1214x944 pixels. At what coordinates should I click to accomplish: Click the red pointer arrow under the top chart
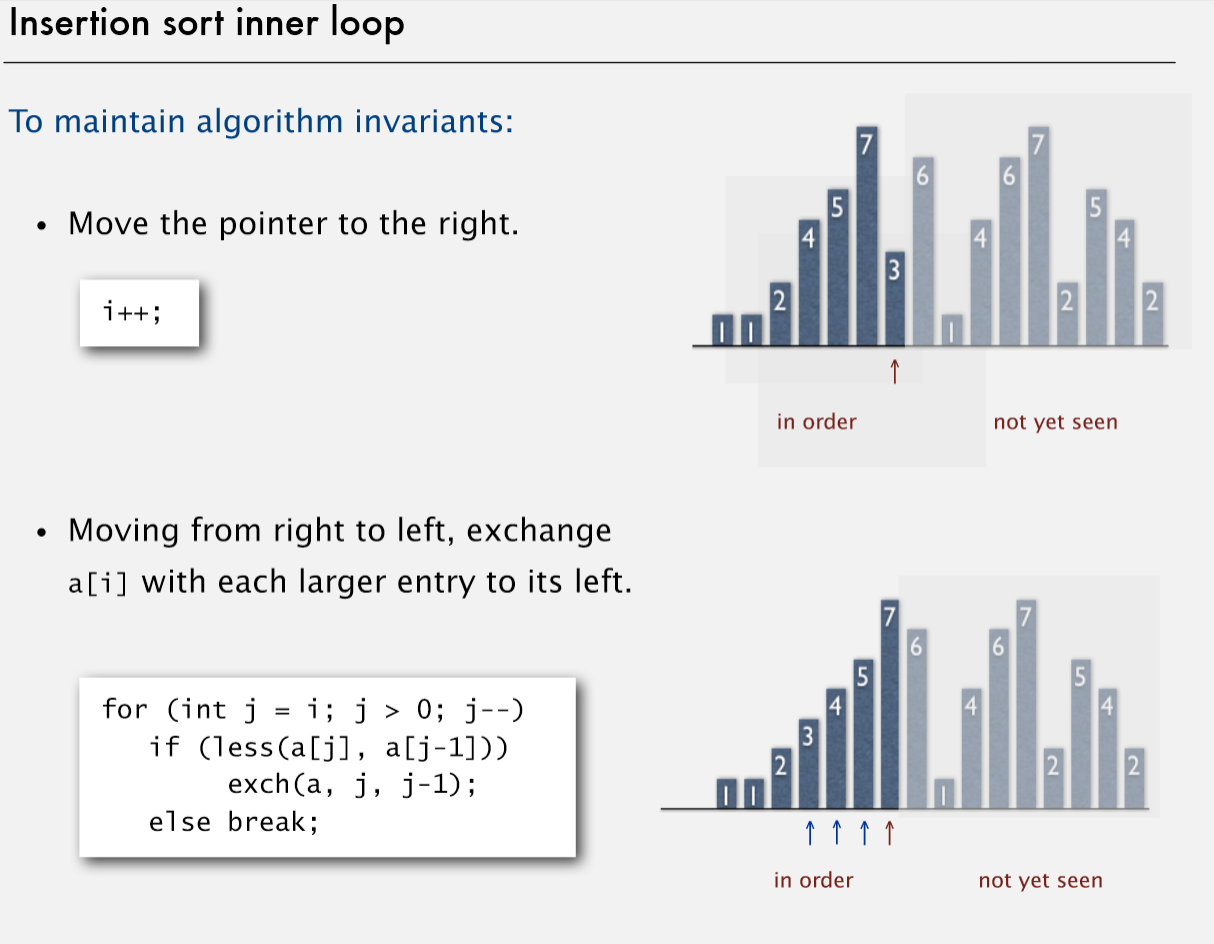click(x=895, y=371)
